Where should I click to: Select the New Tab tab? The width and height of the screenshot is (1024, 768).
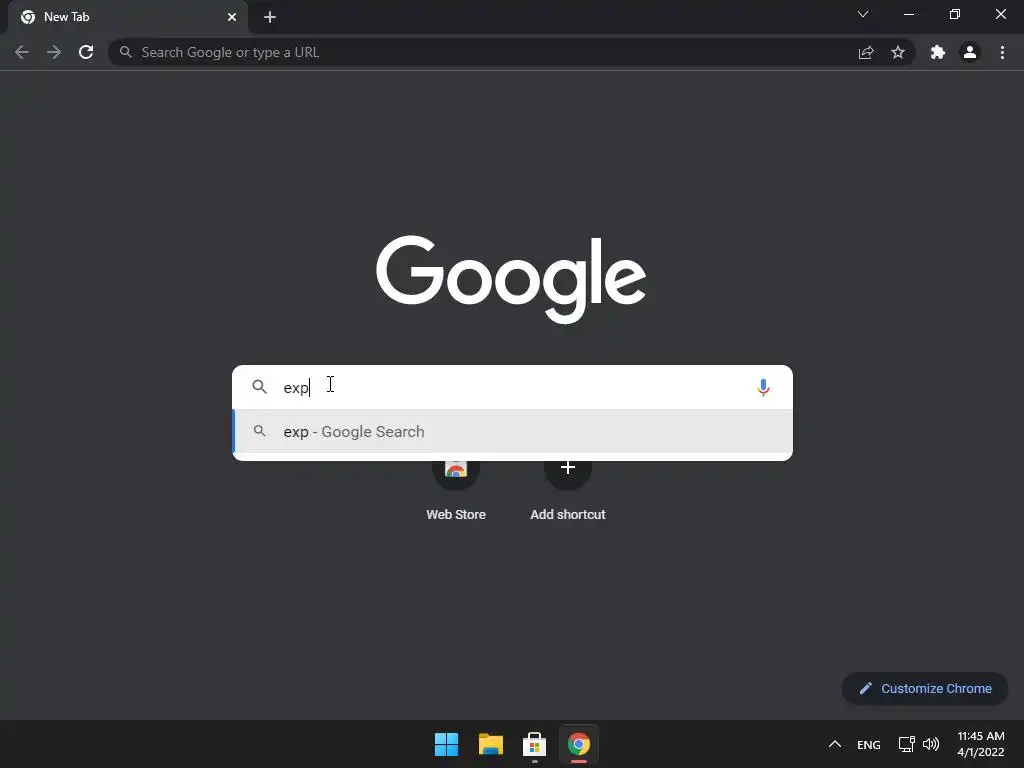(x=128, y=17)
